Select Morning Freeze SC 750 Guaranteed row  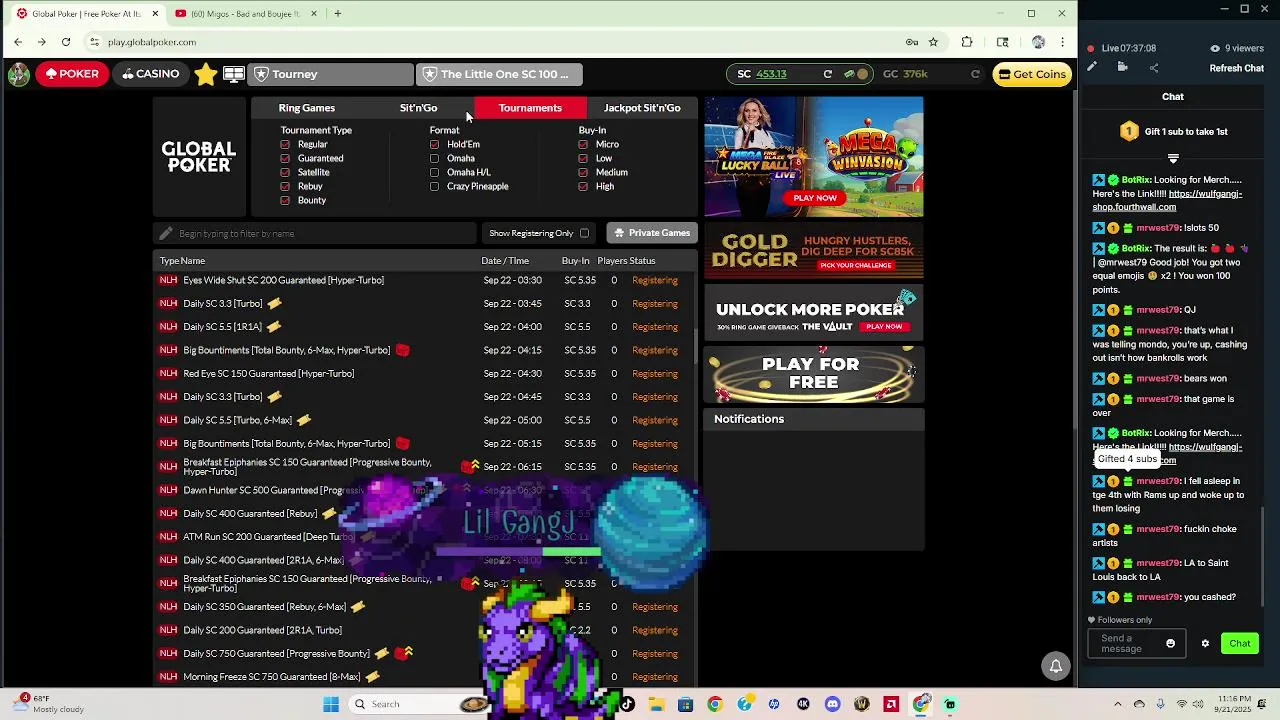[423, 677]
